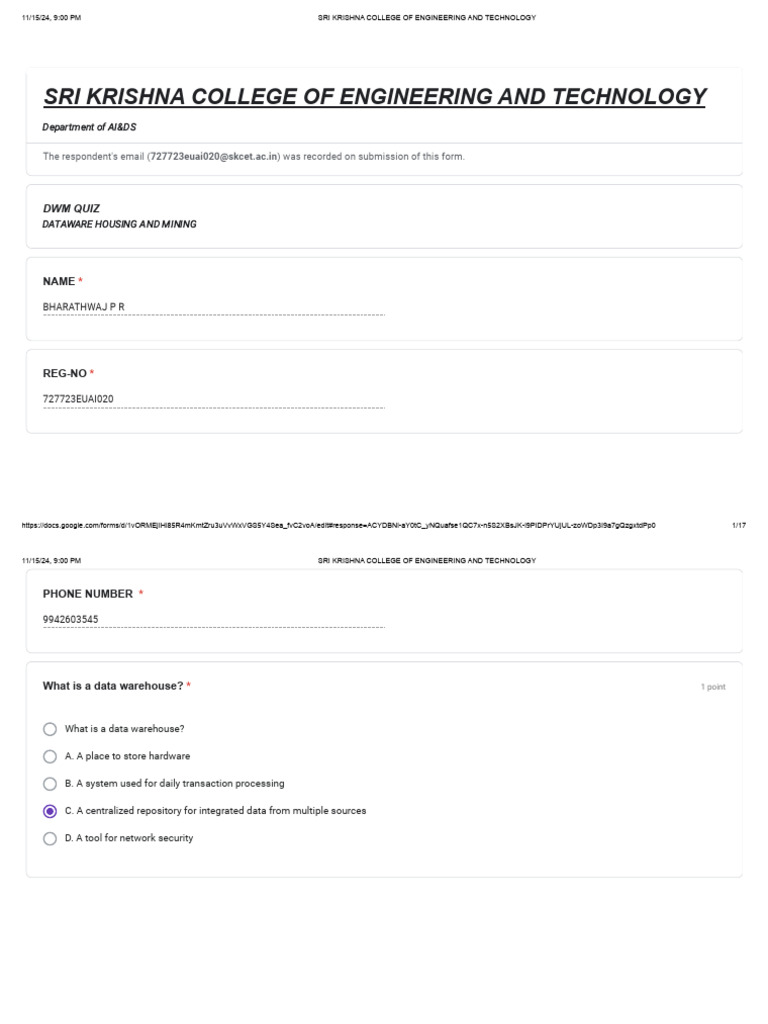Click the REG-NO field label
The height and width of the screenshot is (1024, 768).
[x=64, y=373]
